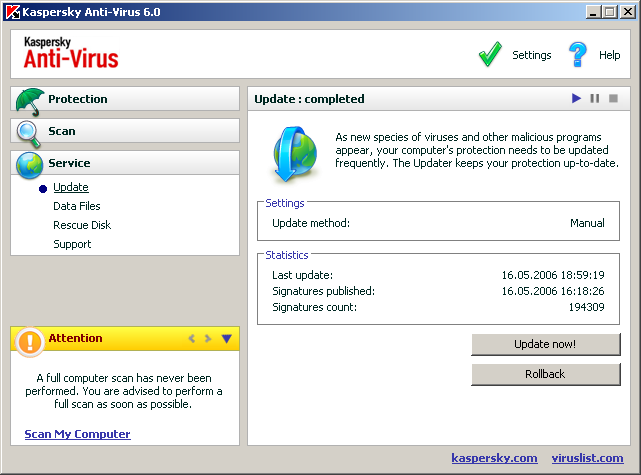Click the globe Service icon
The width and height of the screenshot is (641, 475).
pyautogui.click(x=29, y=165)
